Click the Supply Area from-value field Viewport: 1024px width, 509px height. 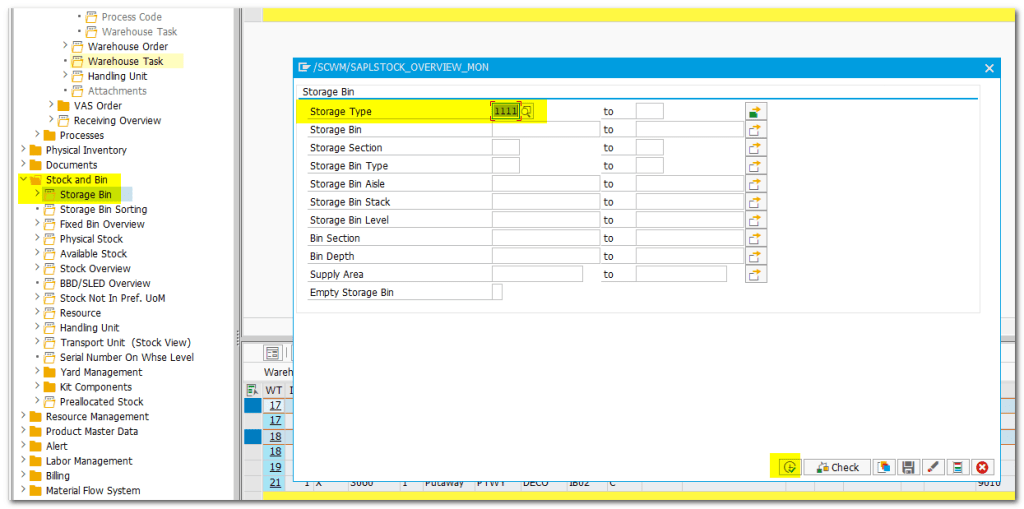(537, 274)
